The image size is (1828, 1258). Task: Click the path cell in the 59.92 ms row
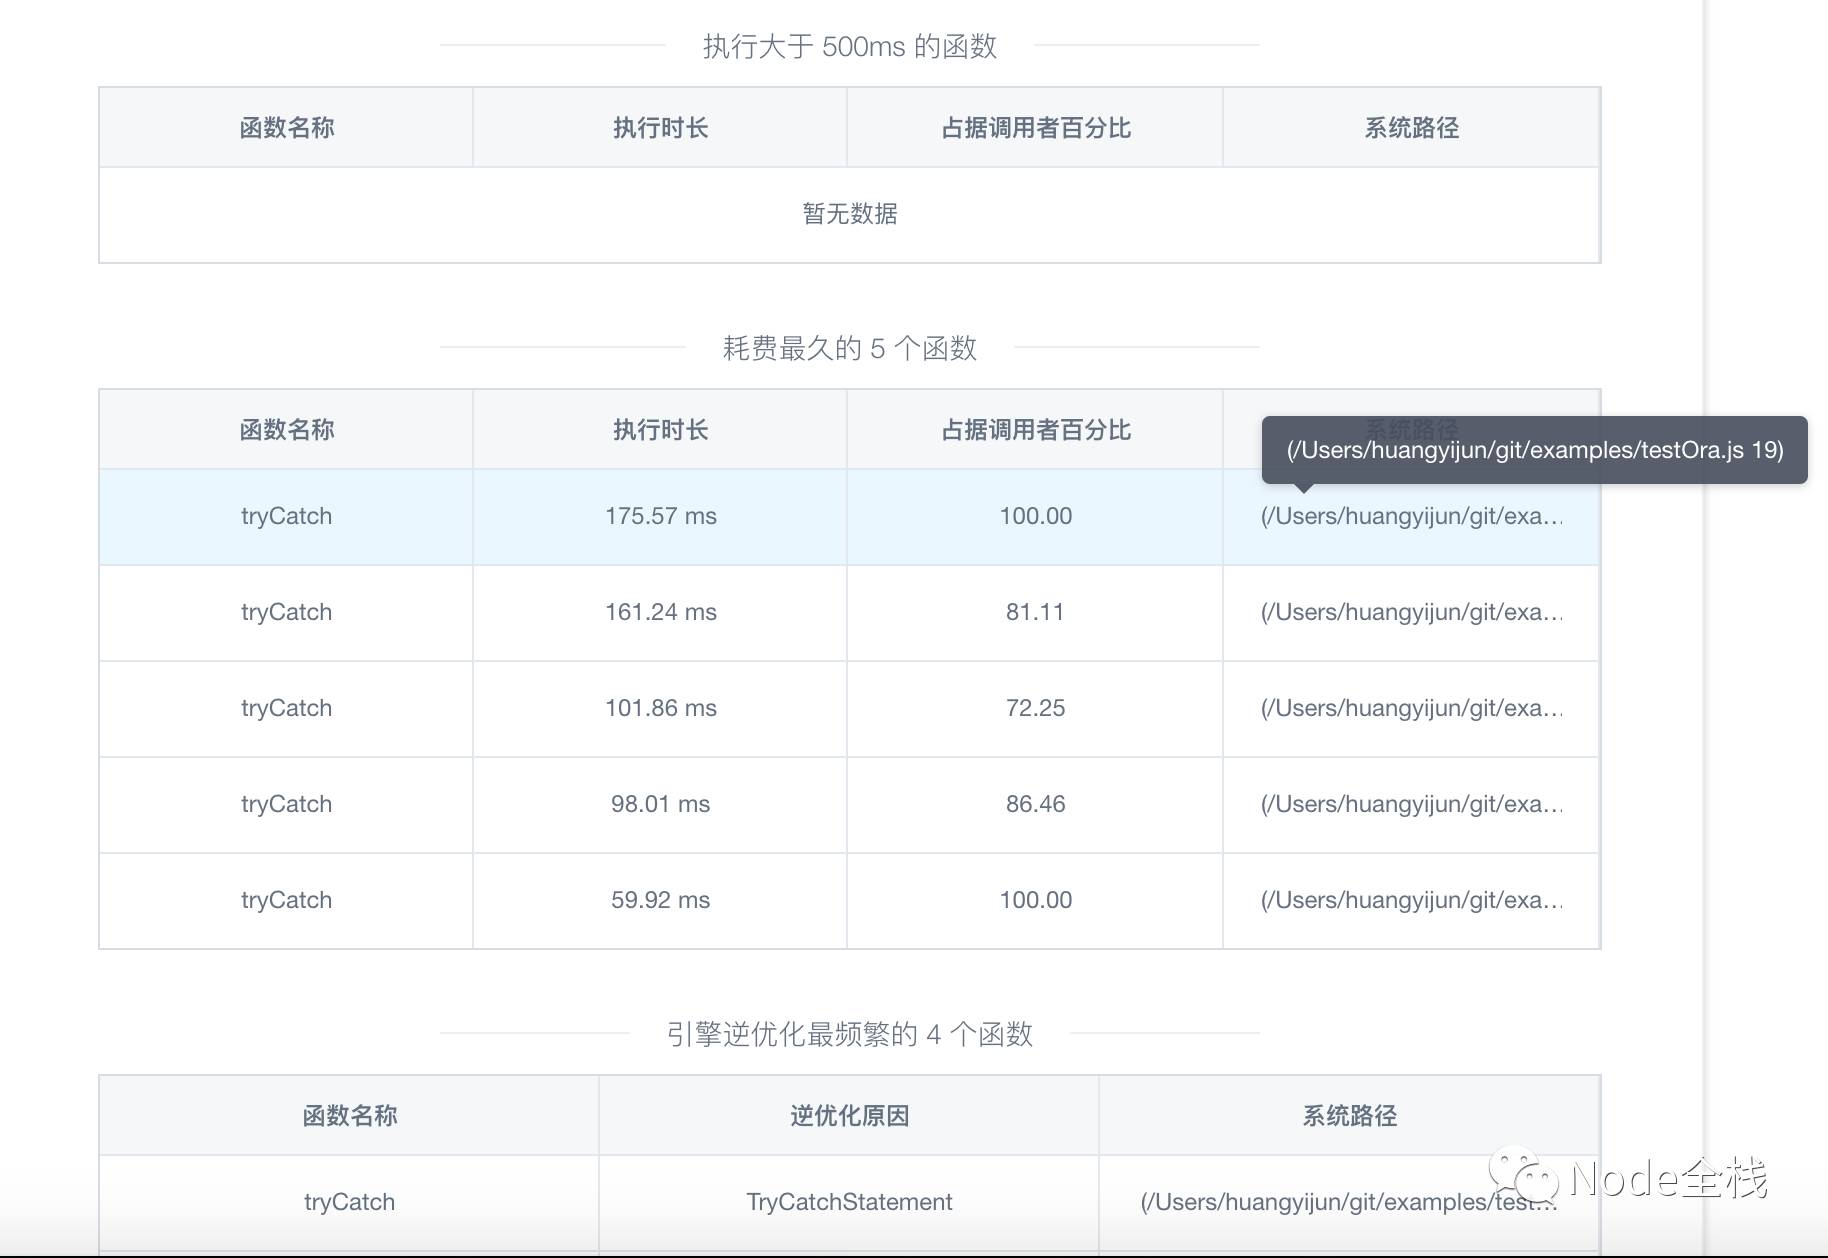pyautogui.click(x=1411, y=900)
